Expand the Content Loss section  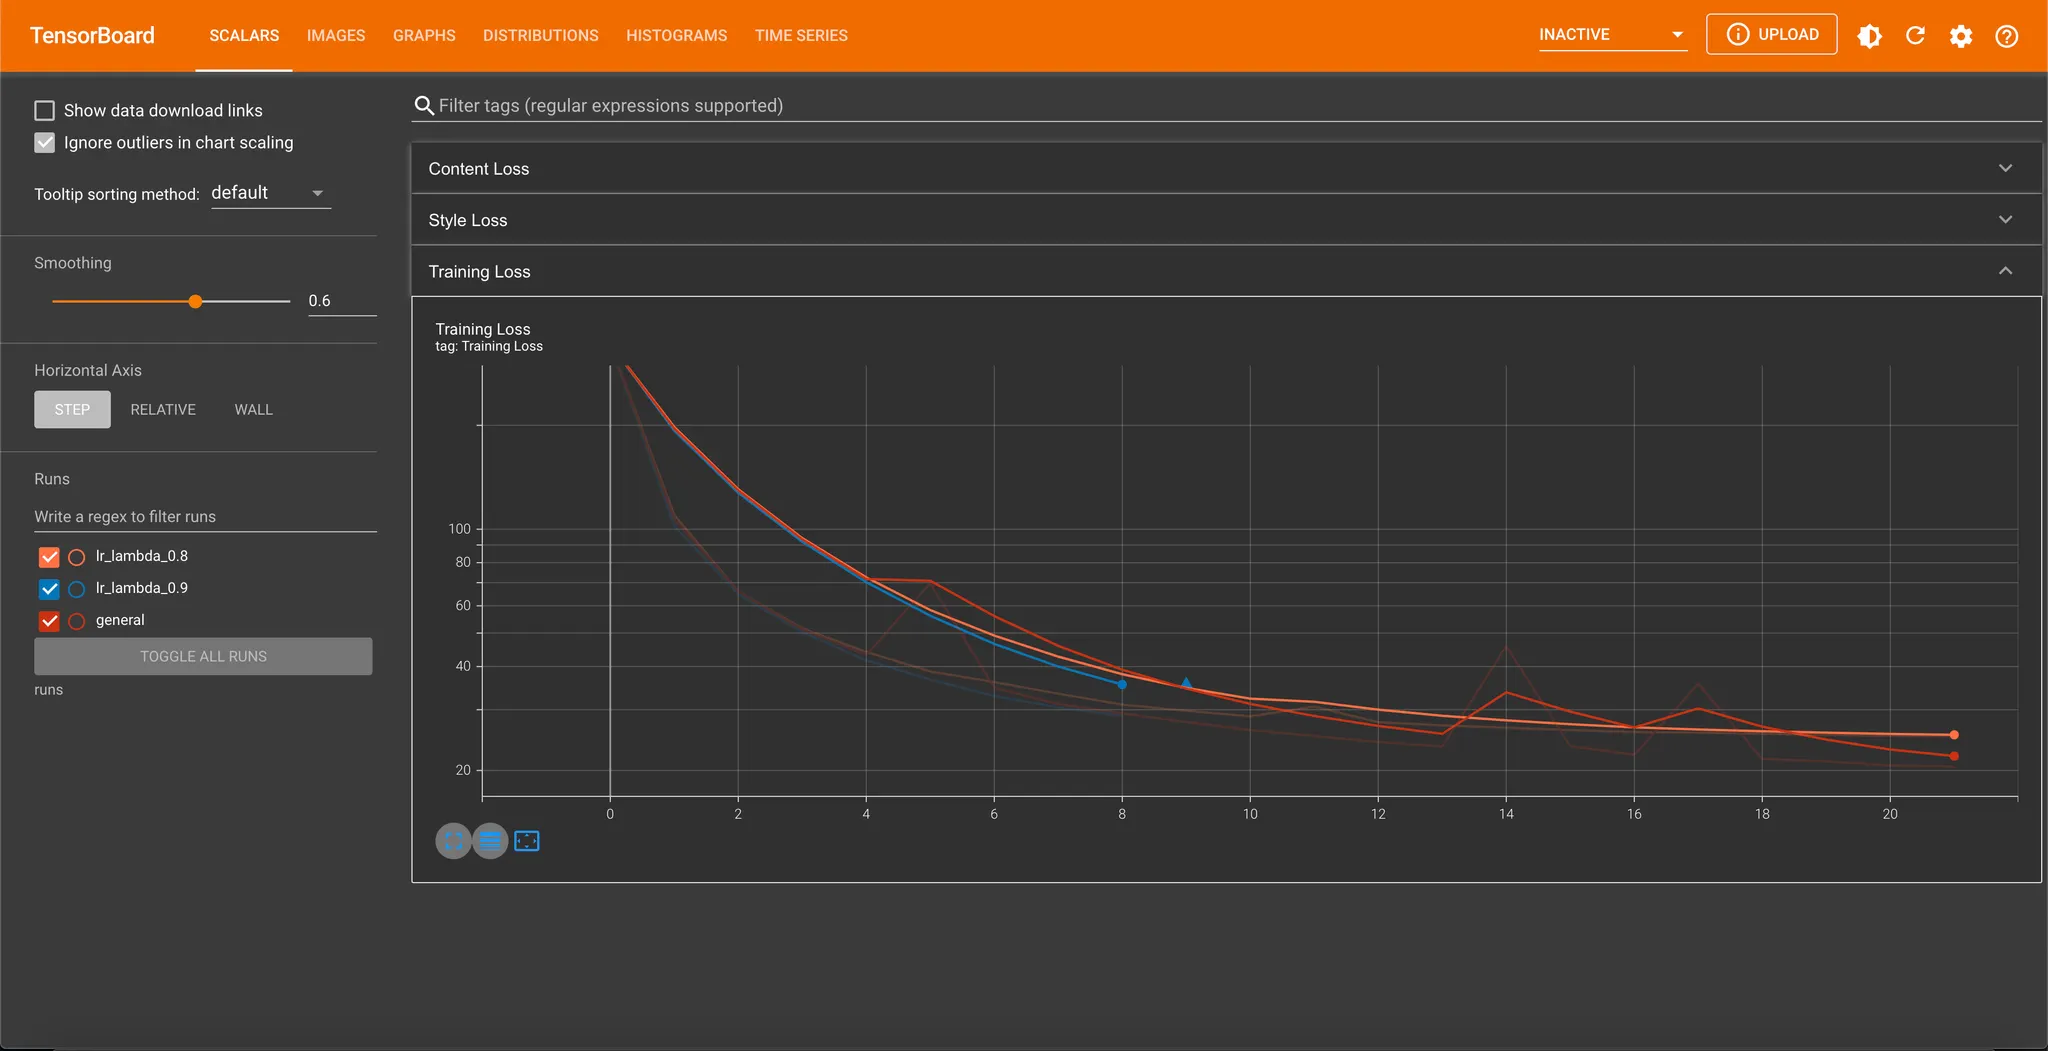1226,168
